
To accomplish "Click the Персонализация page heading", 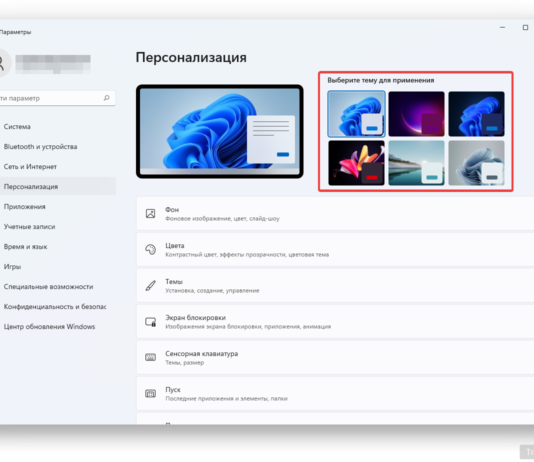I will click(191, 58).
